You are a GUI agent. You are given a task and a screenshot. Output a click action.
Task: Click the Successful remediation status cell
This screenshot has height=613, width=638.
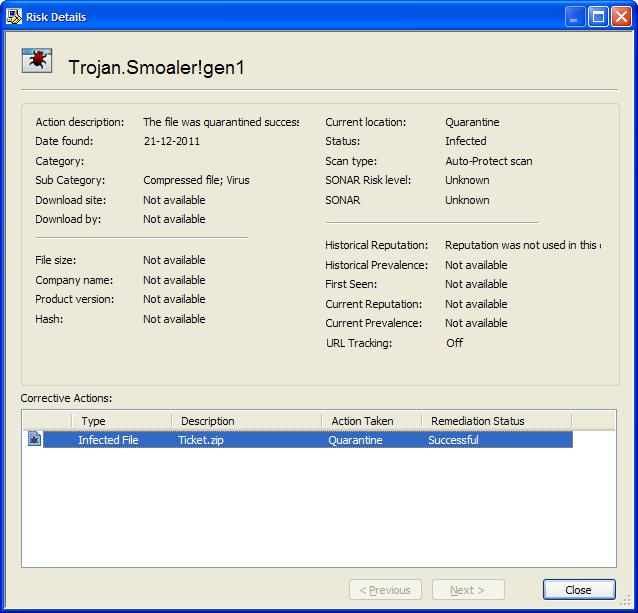[x=453, y=440]
